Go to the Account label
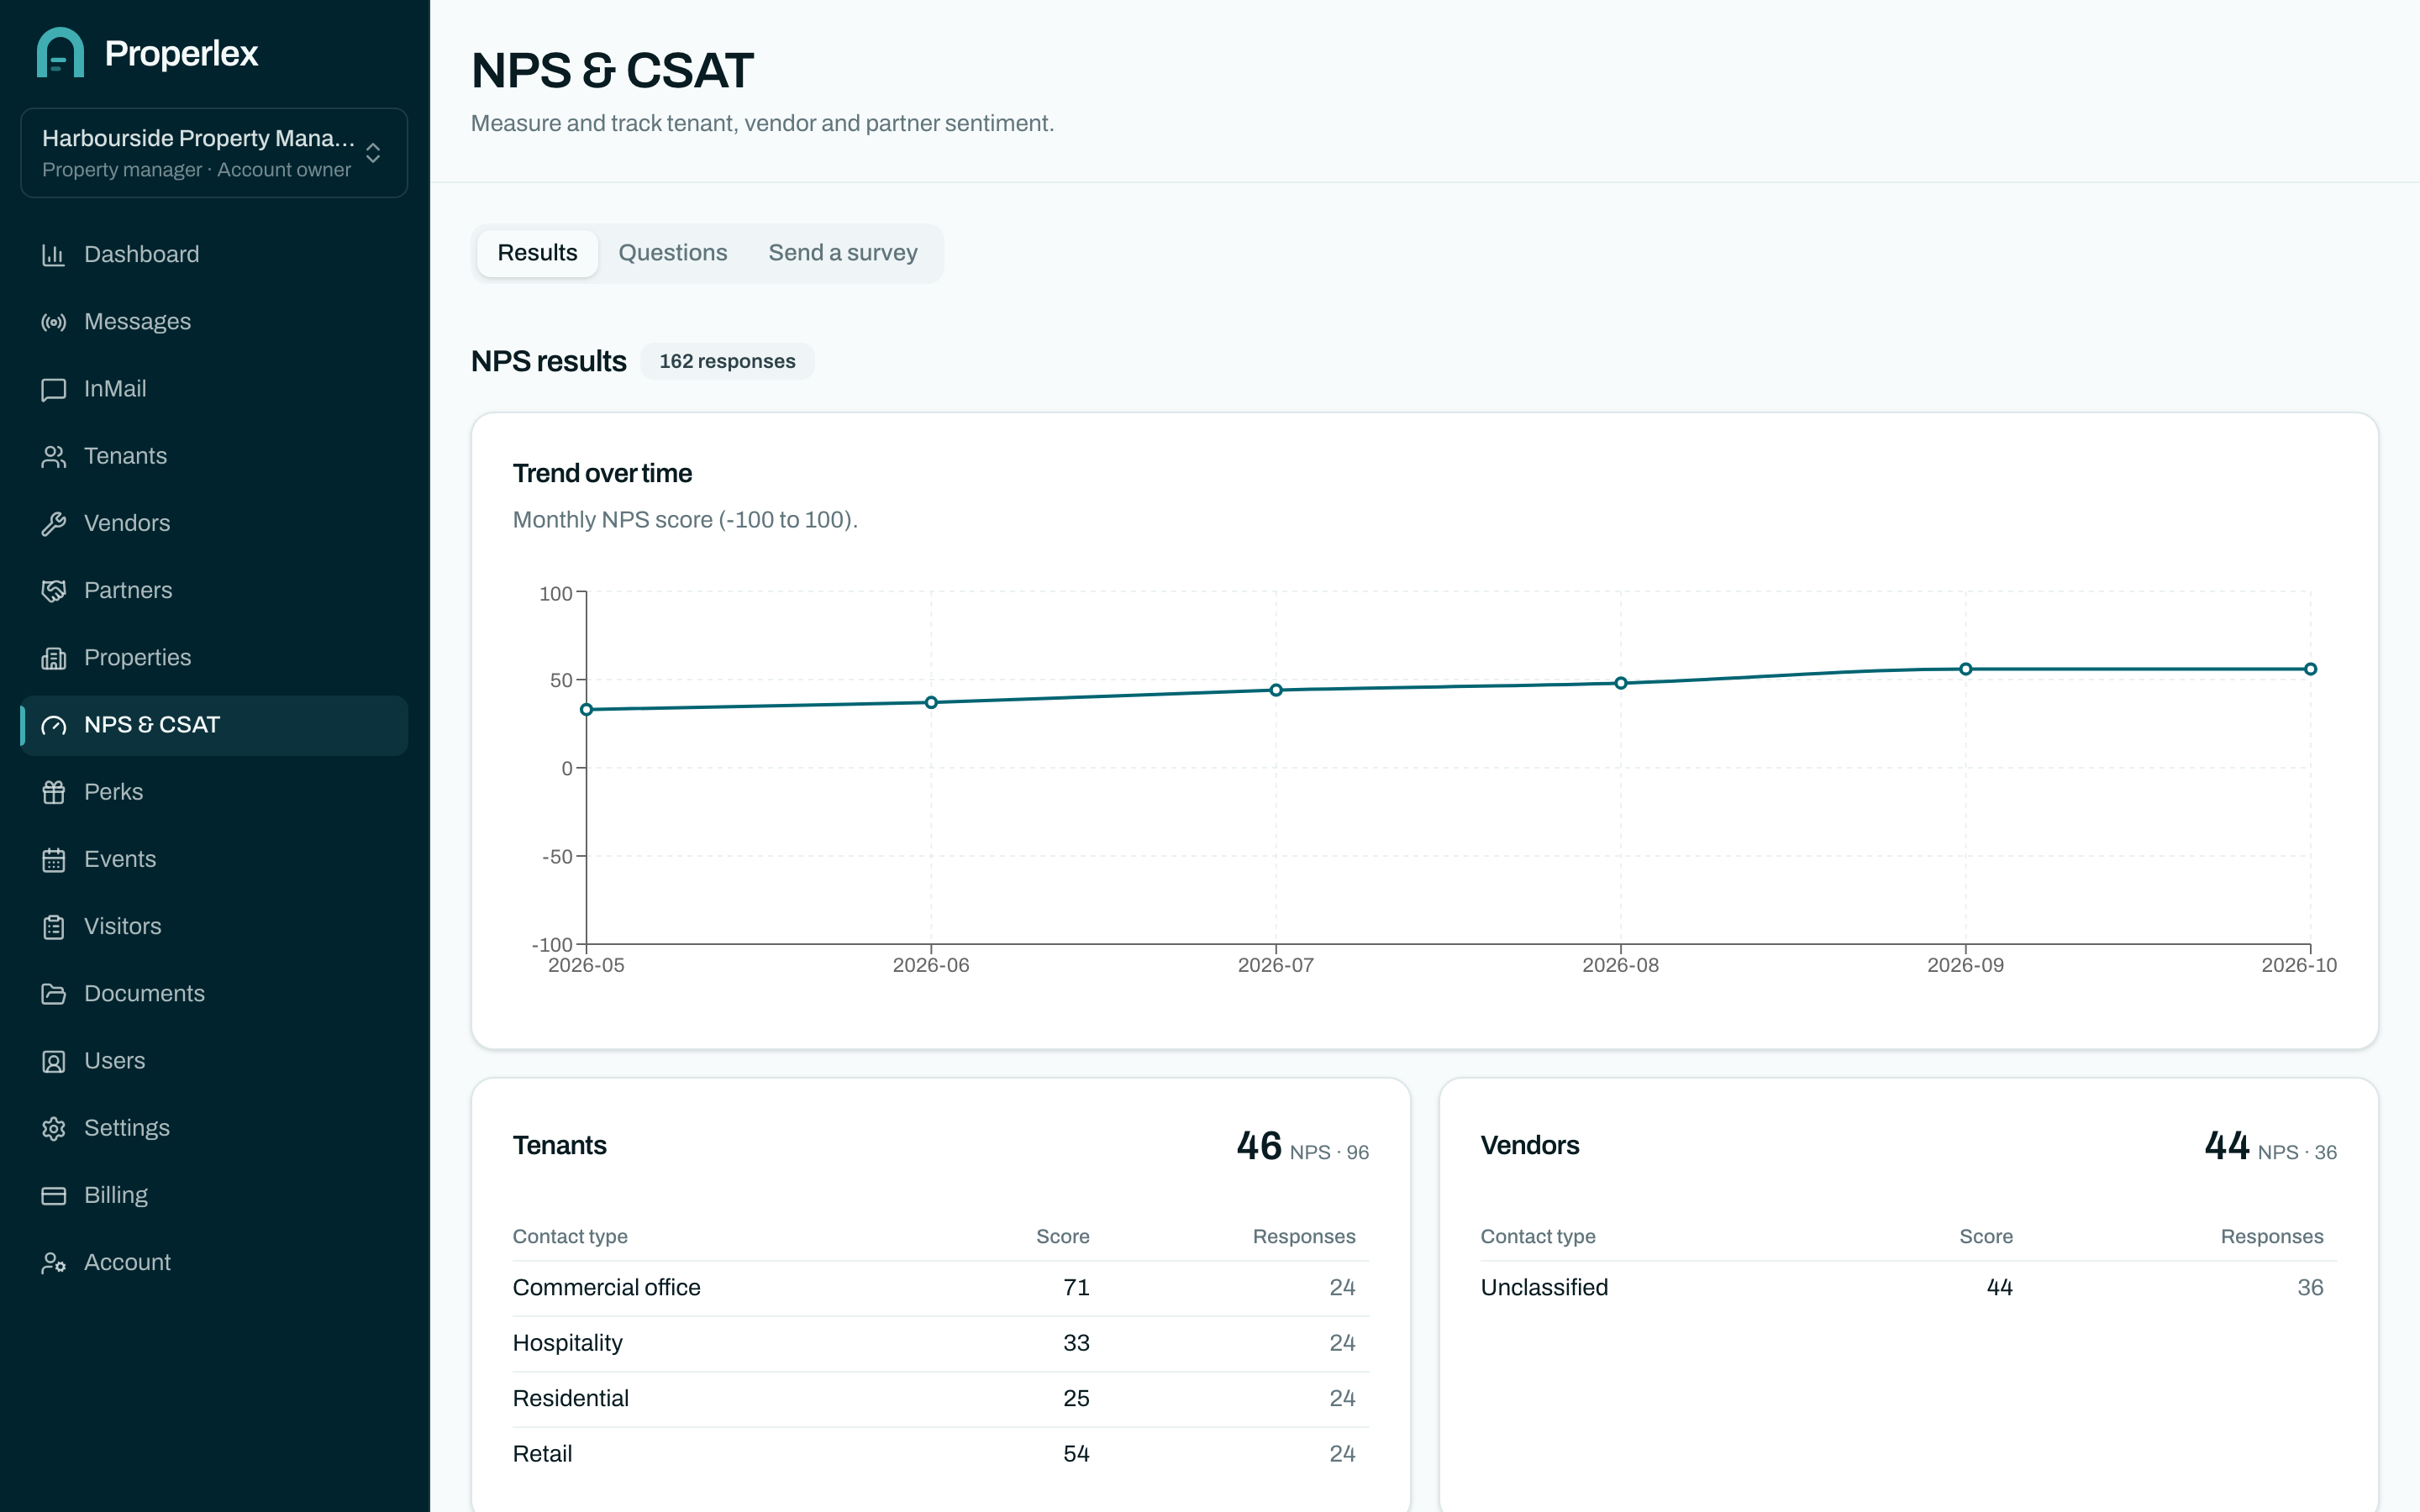The image size is (2420, 1512). (127, 1262)
